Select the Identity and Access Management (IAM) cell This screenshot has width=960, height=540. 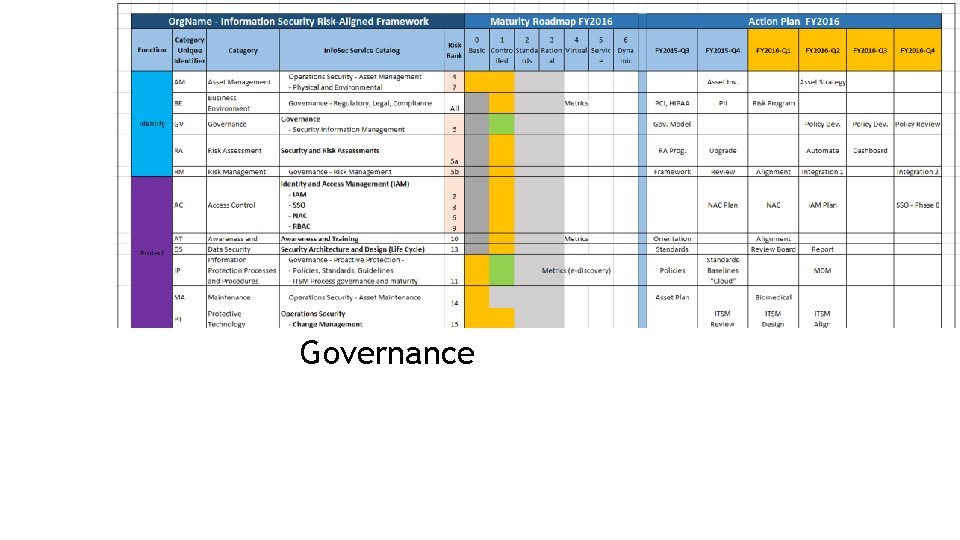tap(362, 205)
